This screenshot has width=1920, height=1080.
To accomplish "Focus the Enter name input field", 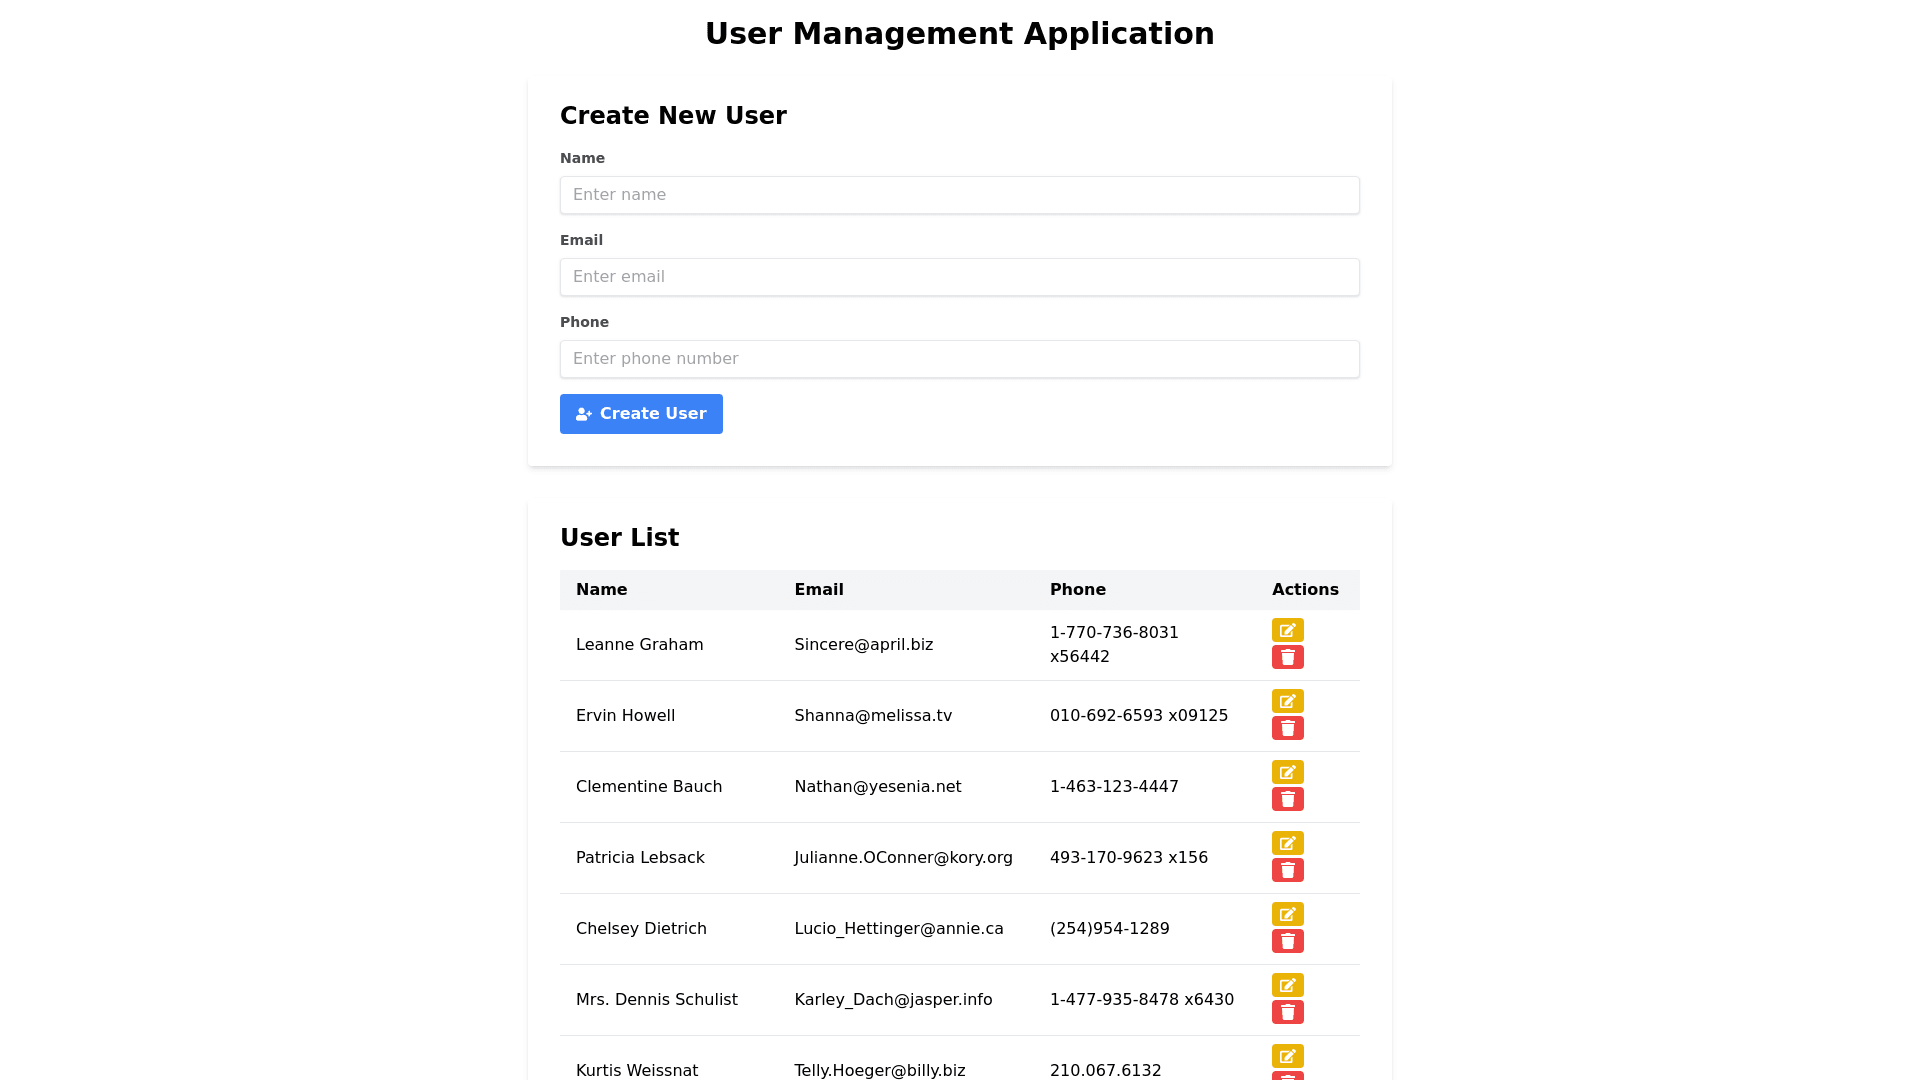I will click(x=959, y=195).
